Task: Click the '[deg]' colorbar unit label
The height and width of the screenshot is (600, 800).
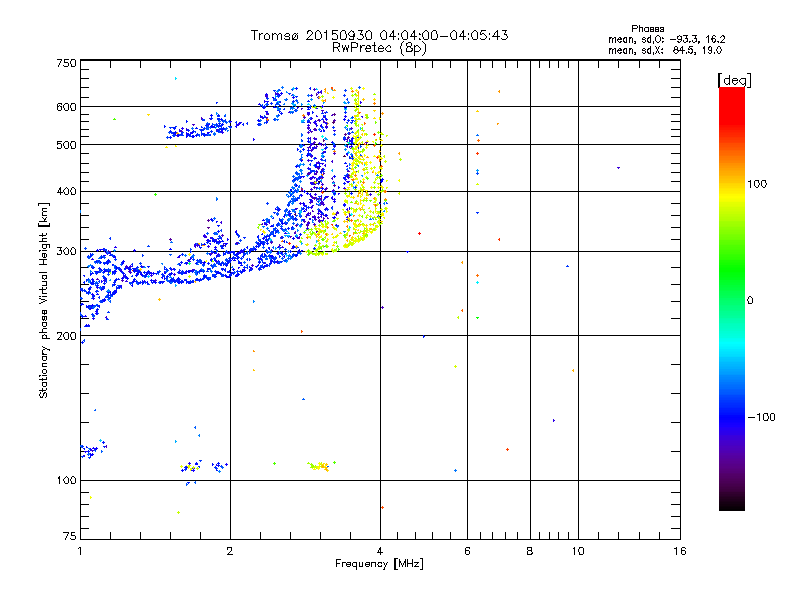Action: 734,80
